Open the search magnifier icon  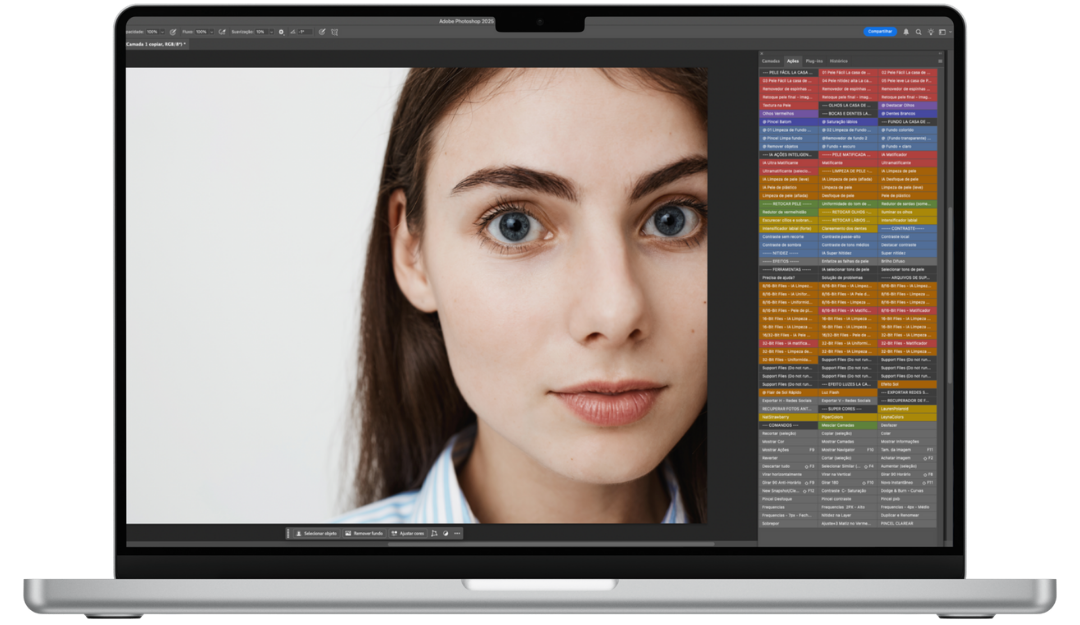919,32
